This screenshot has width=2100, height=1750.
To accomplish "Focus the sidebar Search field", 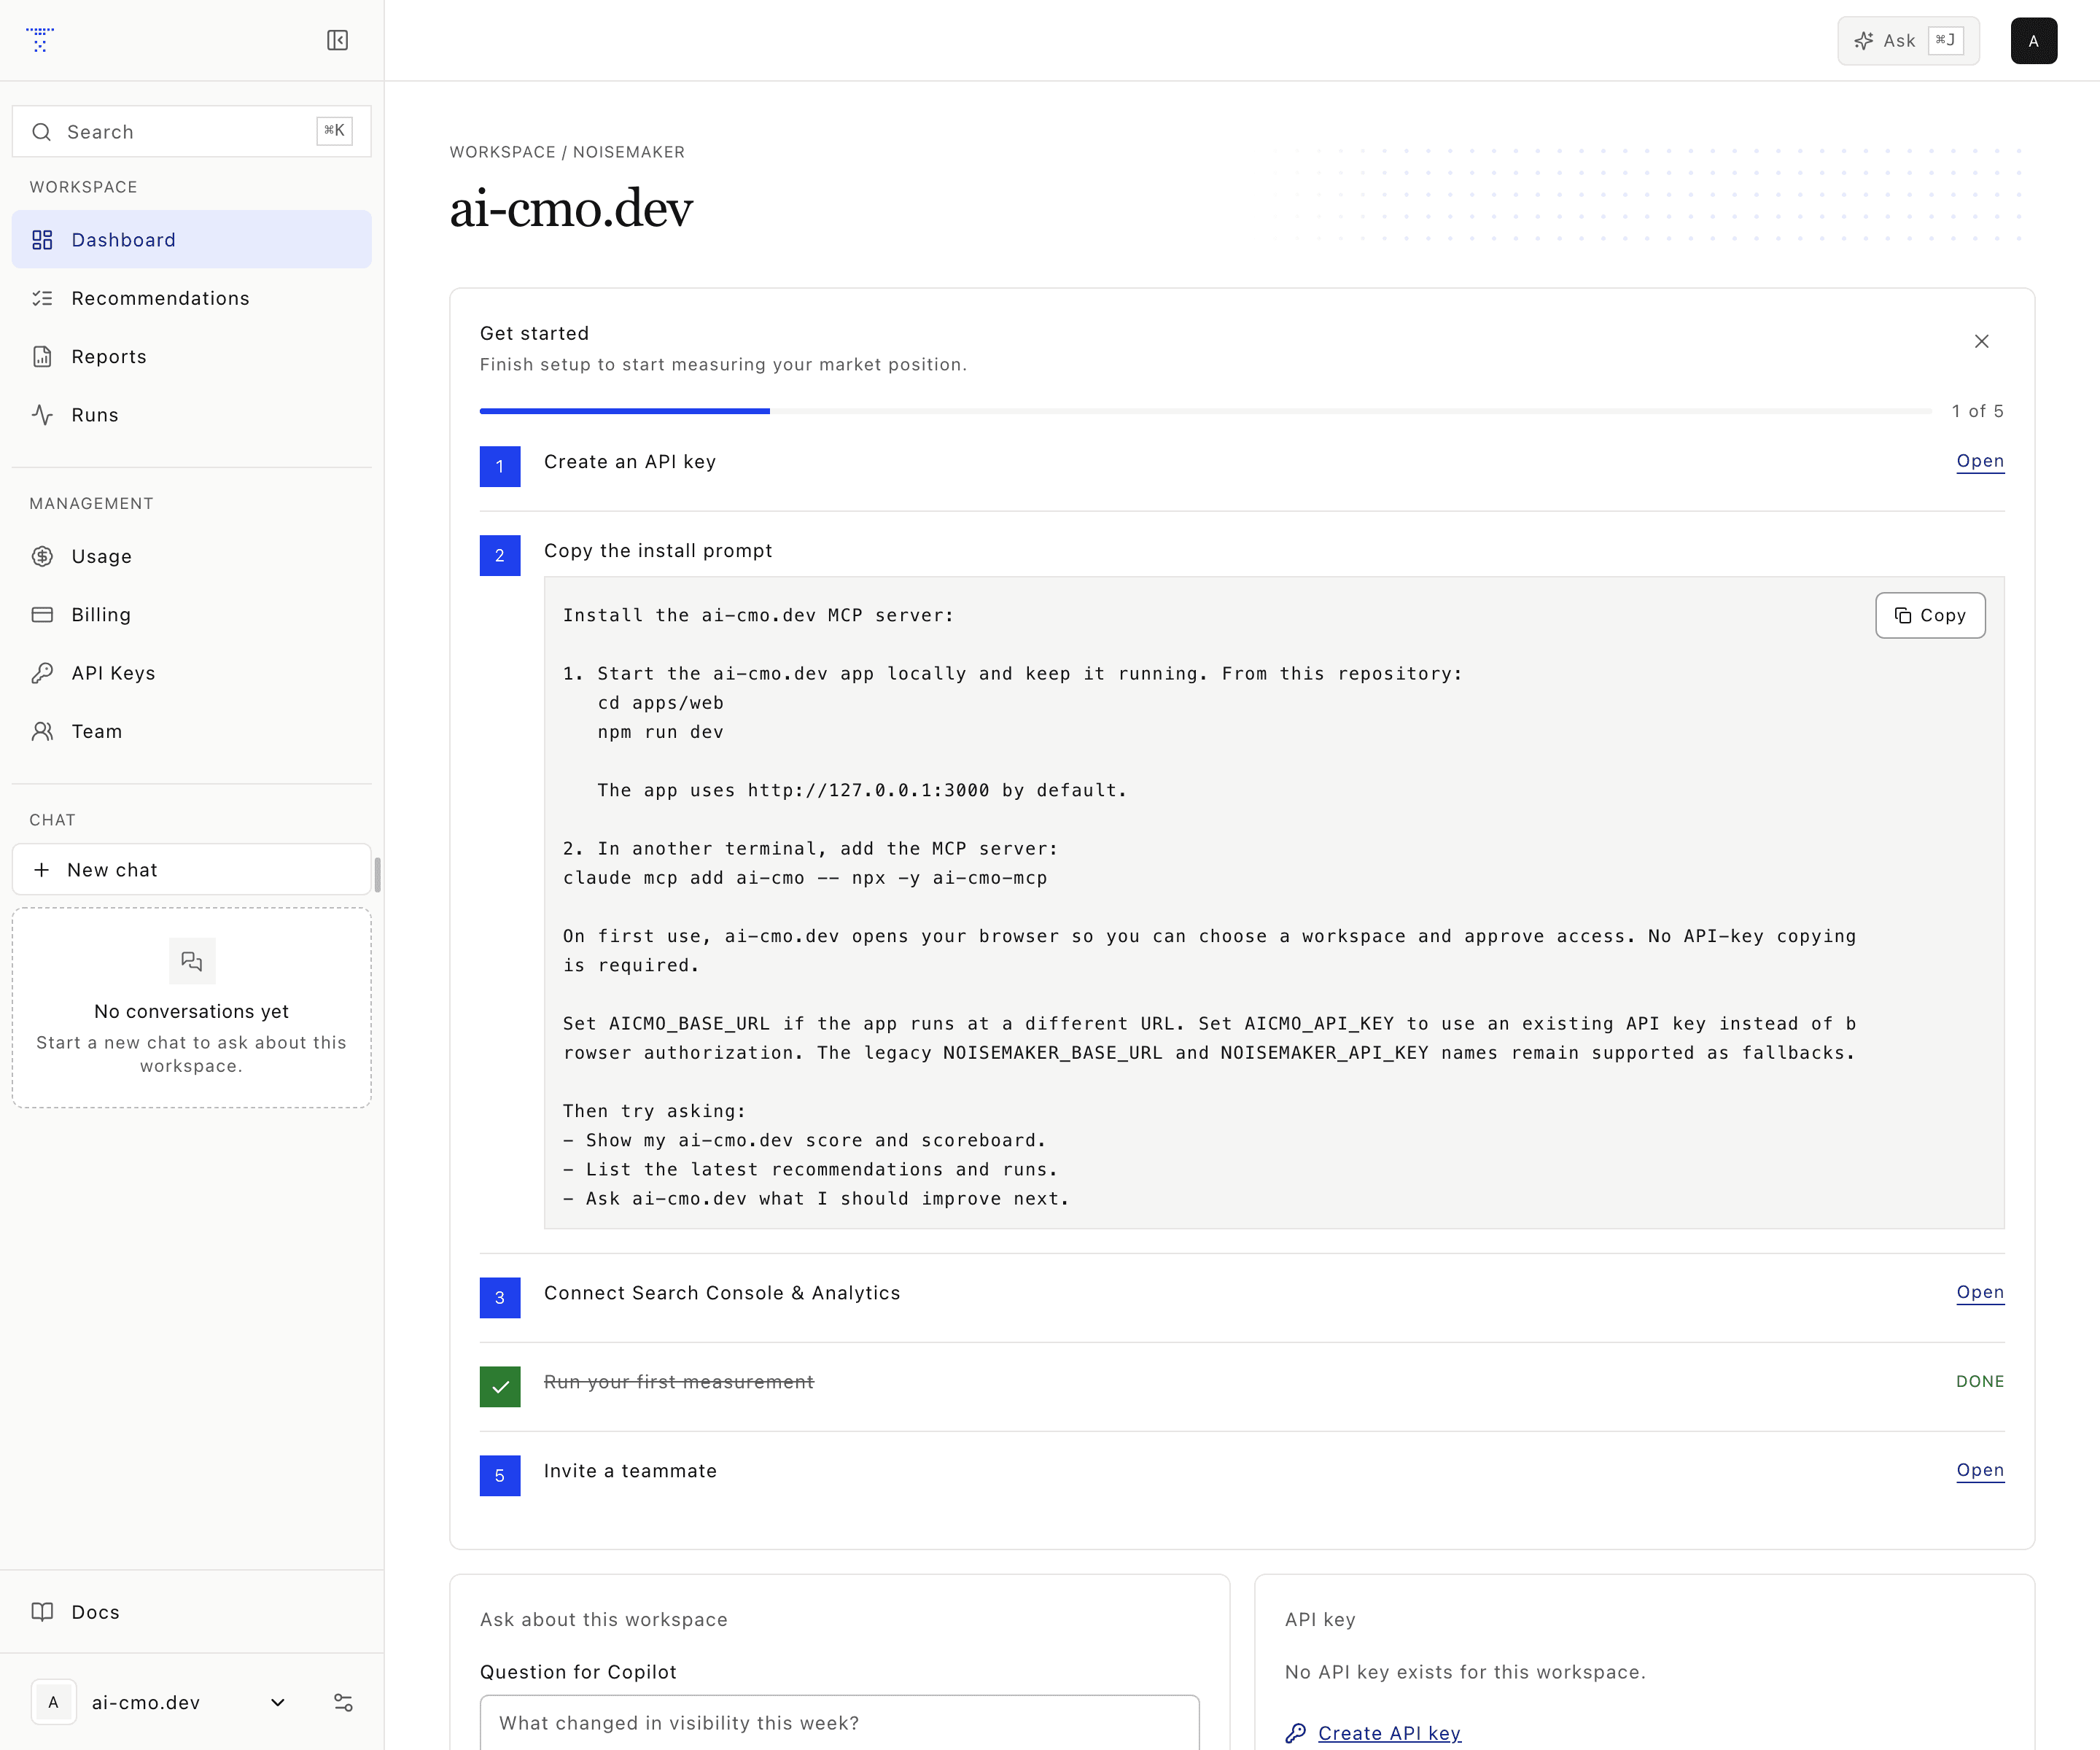I will [x=192, y=132].
